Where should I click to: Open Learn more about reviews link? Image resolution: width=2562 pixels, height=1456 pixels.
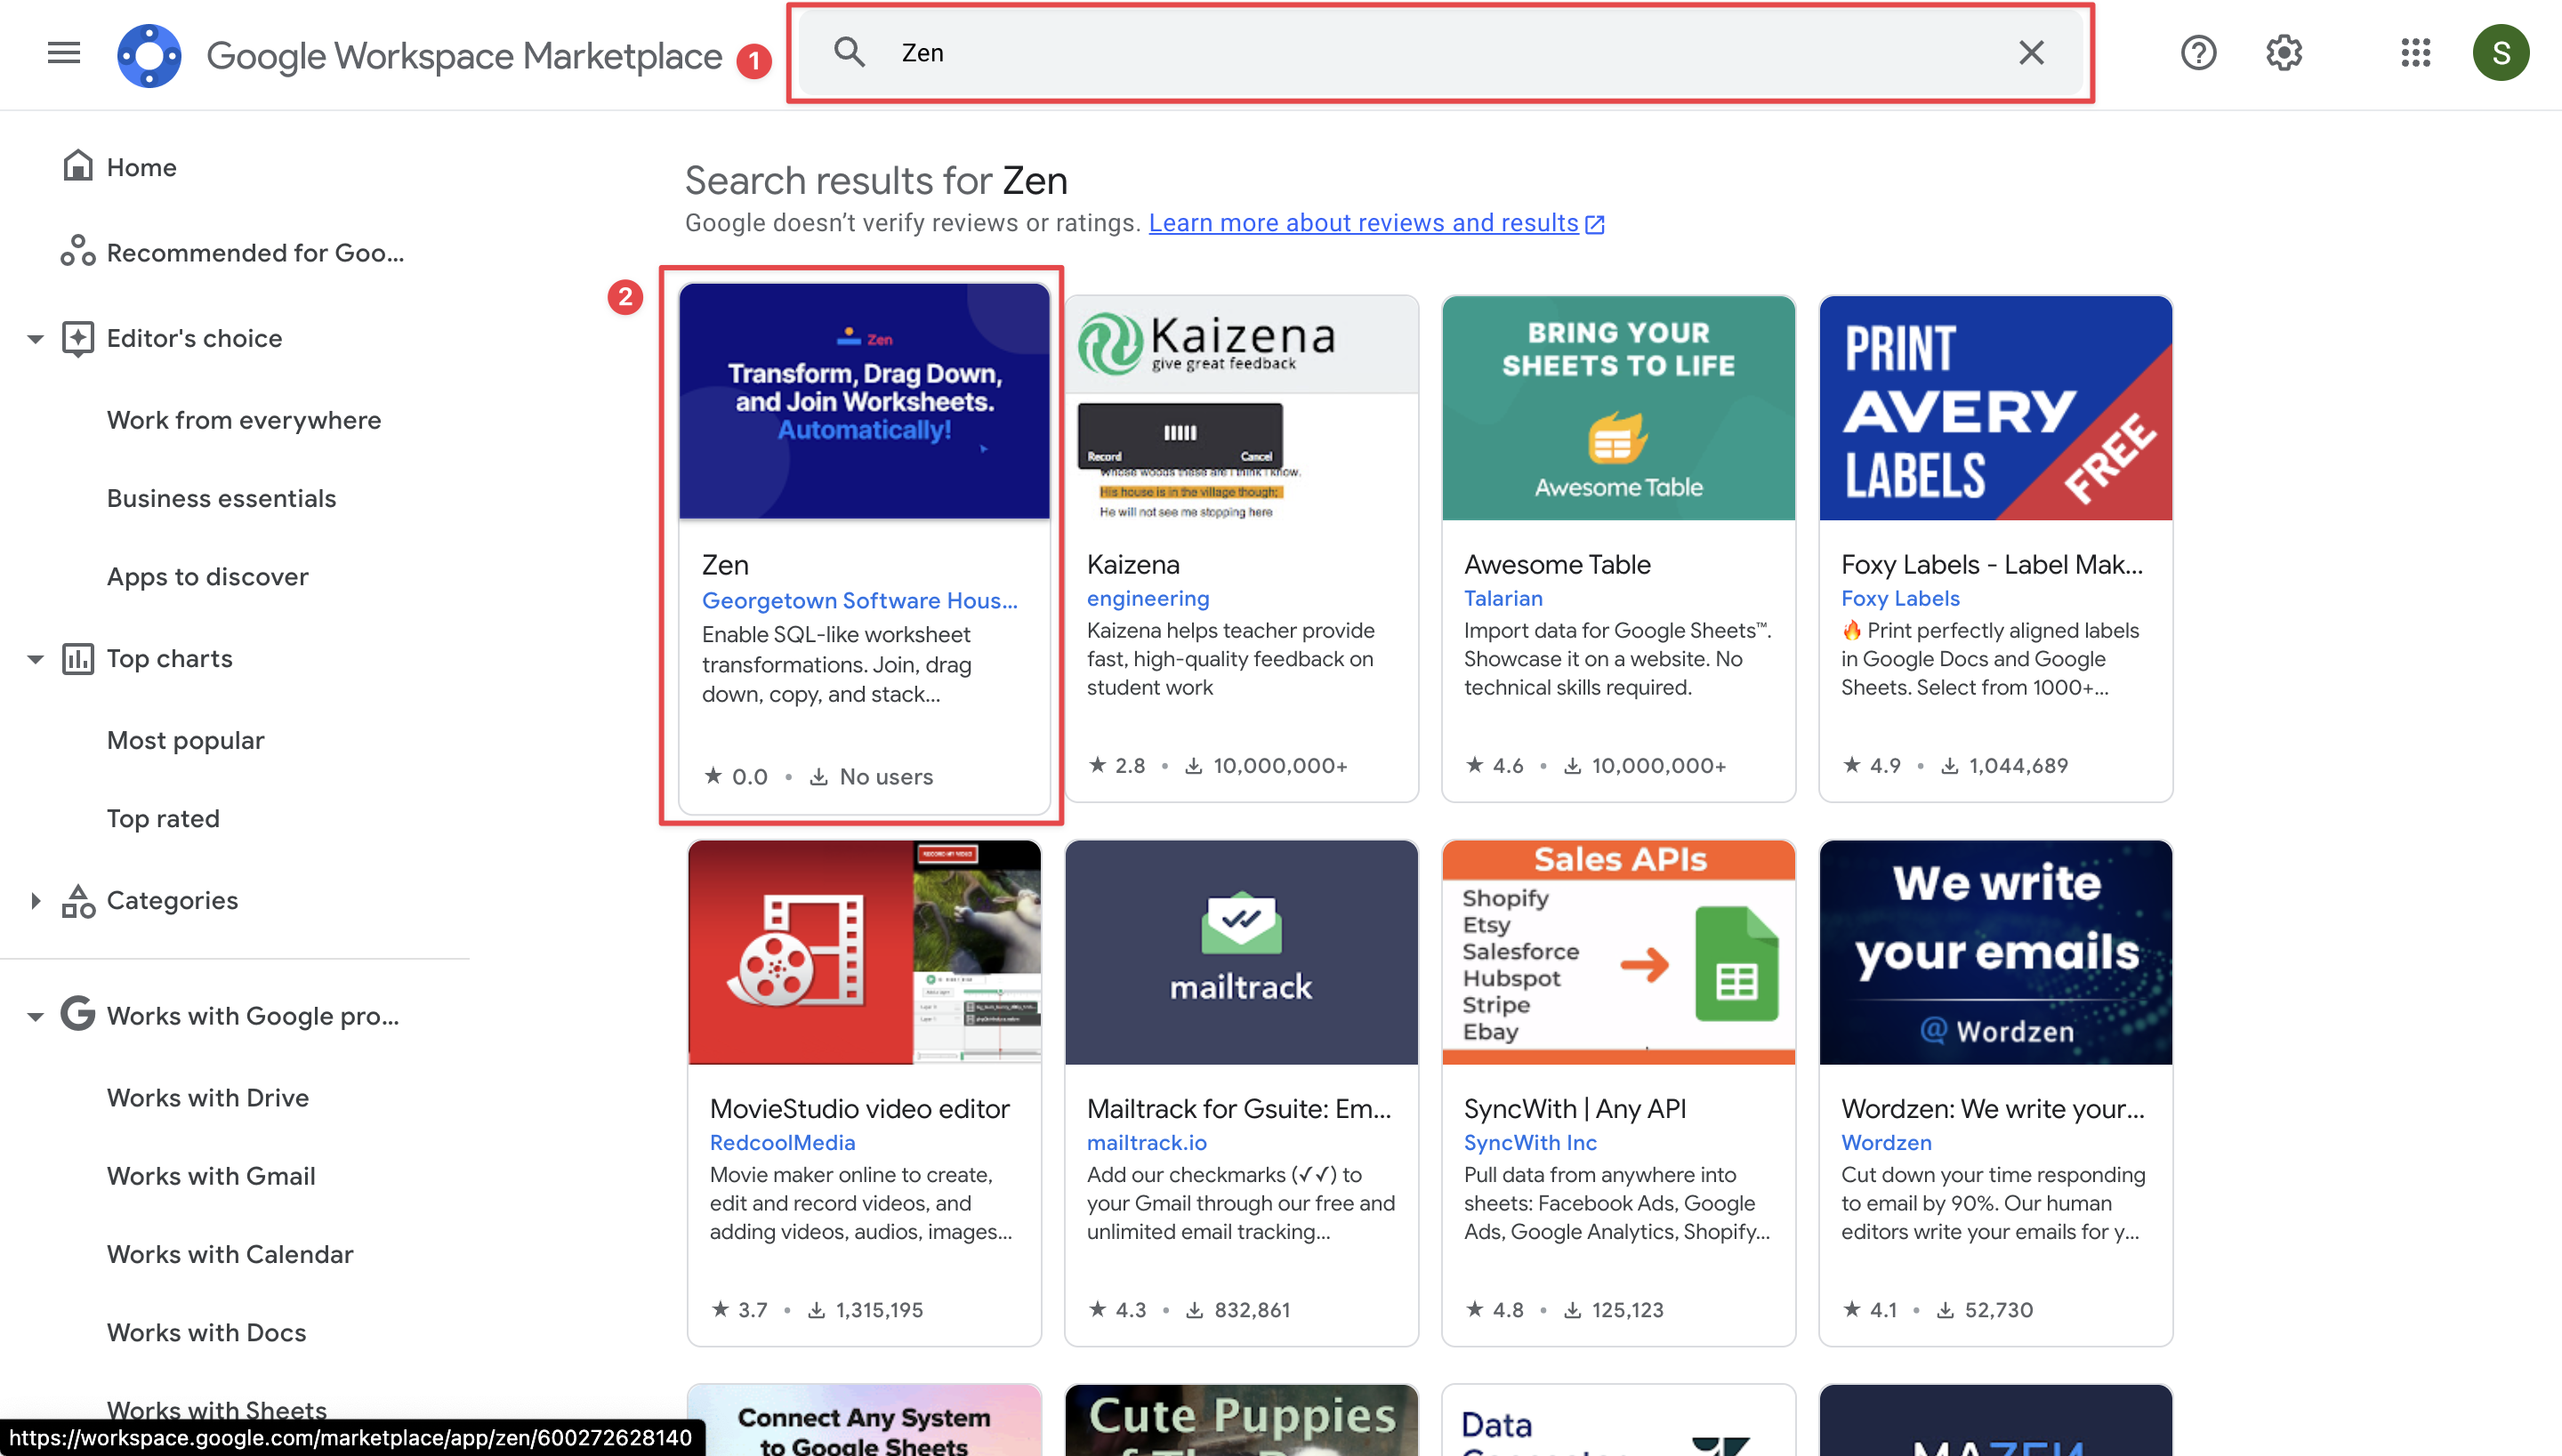pos(1363,223)
